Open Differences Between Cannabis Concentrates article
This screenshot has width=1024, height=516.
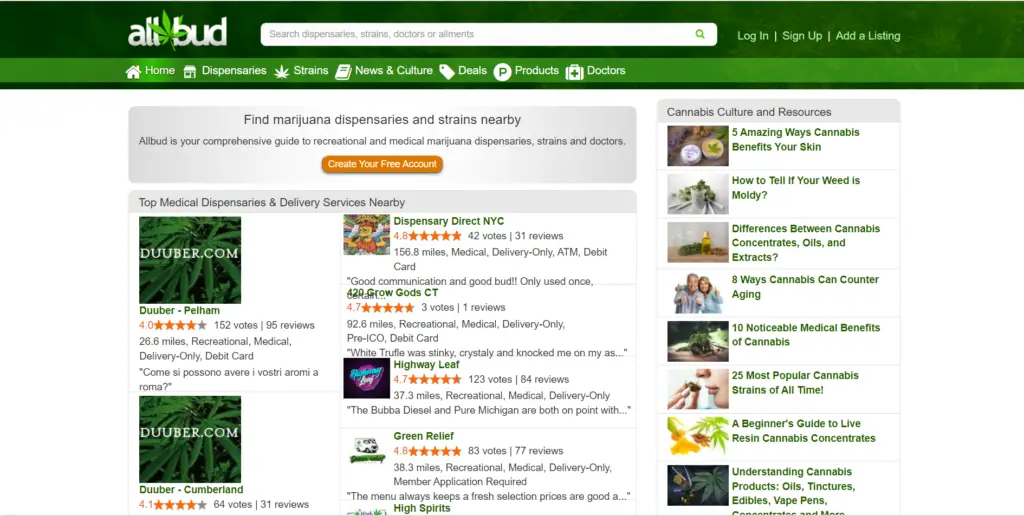coord(806,242)
